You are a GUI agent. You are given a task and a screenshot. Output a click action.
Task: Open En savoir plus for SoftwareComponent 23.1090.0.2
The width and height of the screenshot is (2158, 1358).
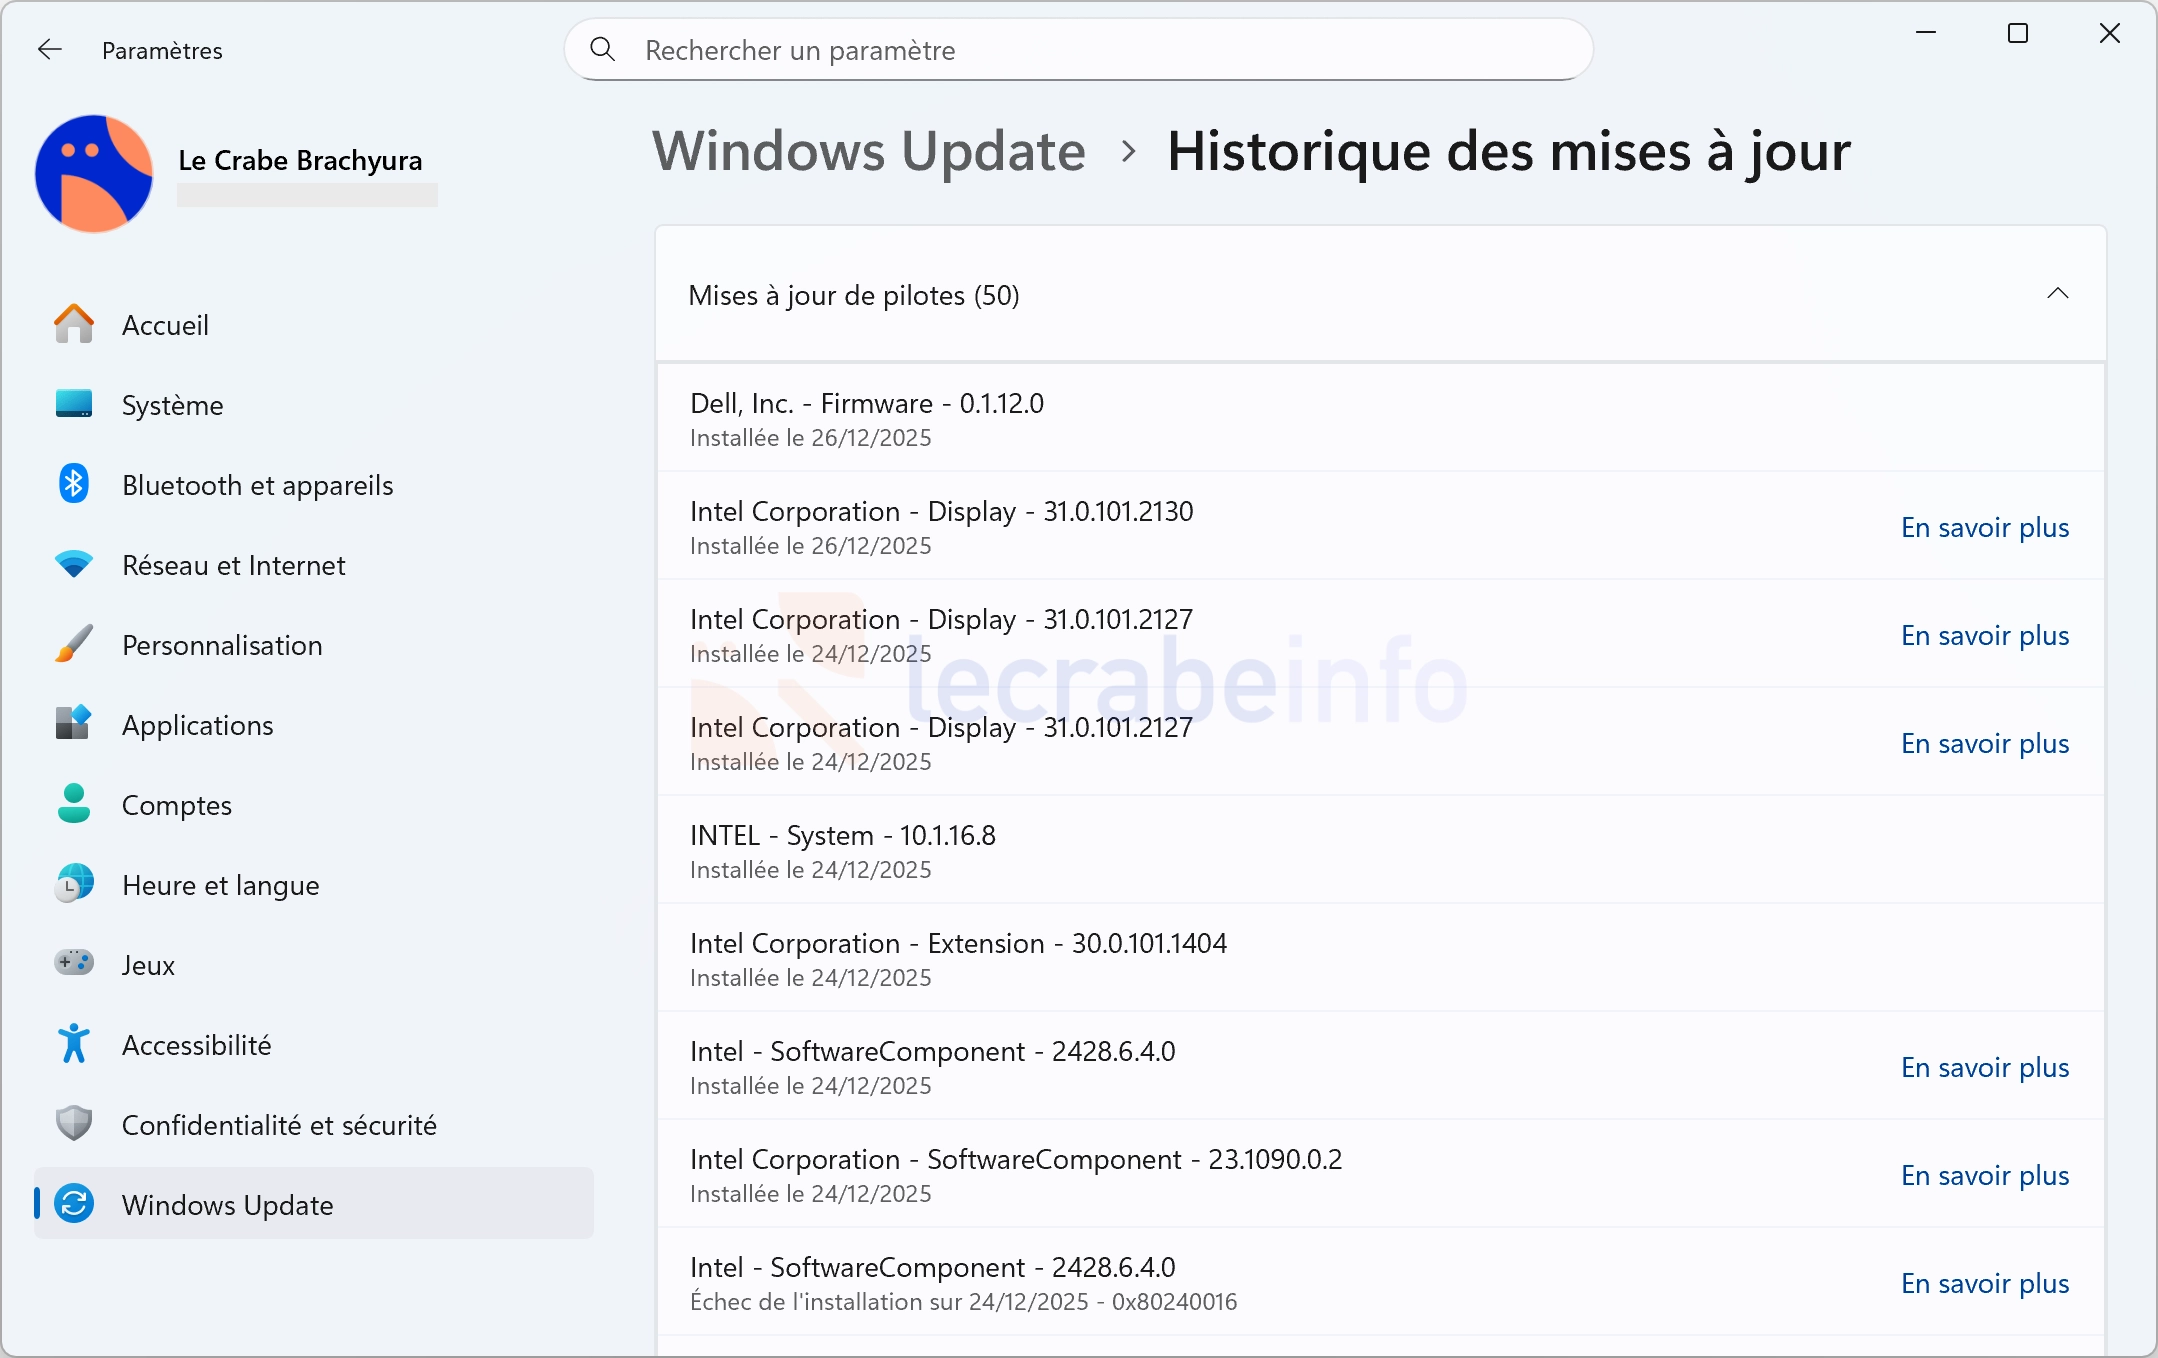click(x=1984, y=1175)
